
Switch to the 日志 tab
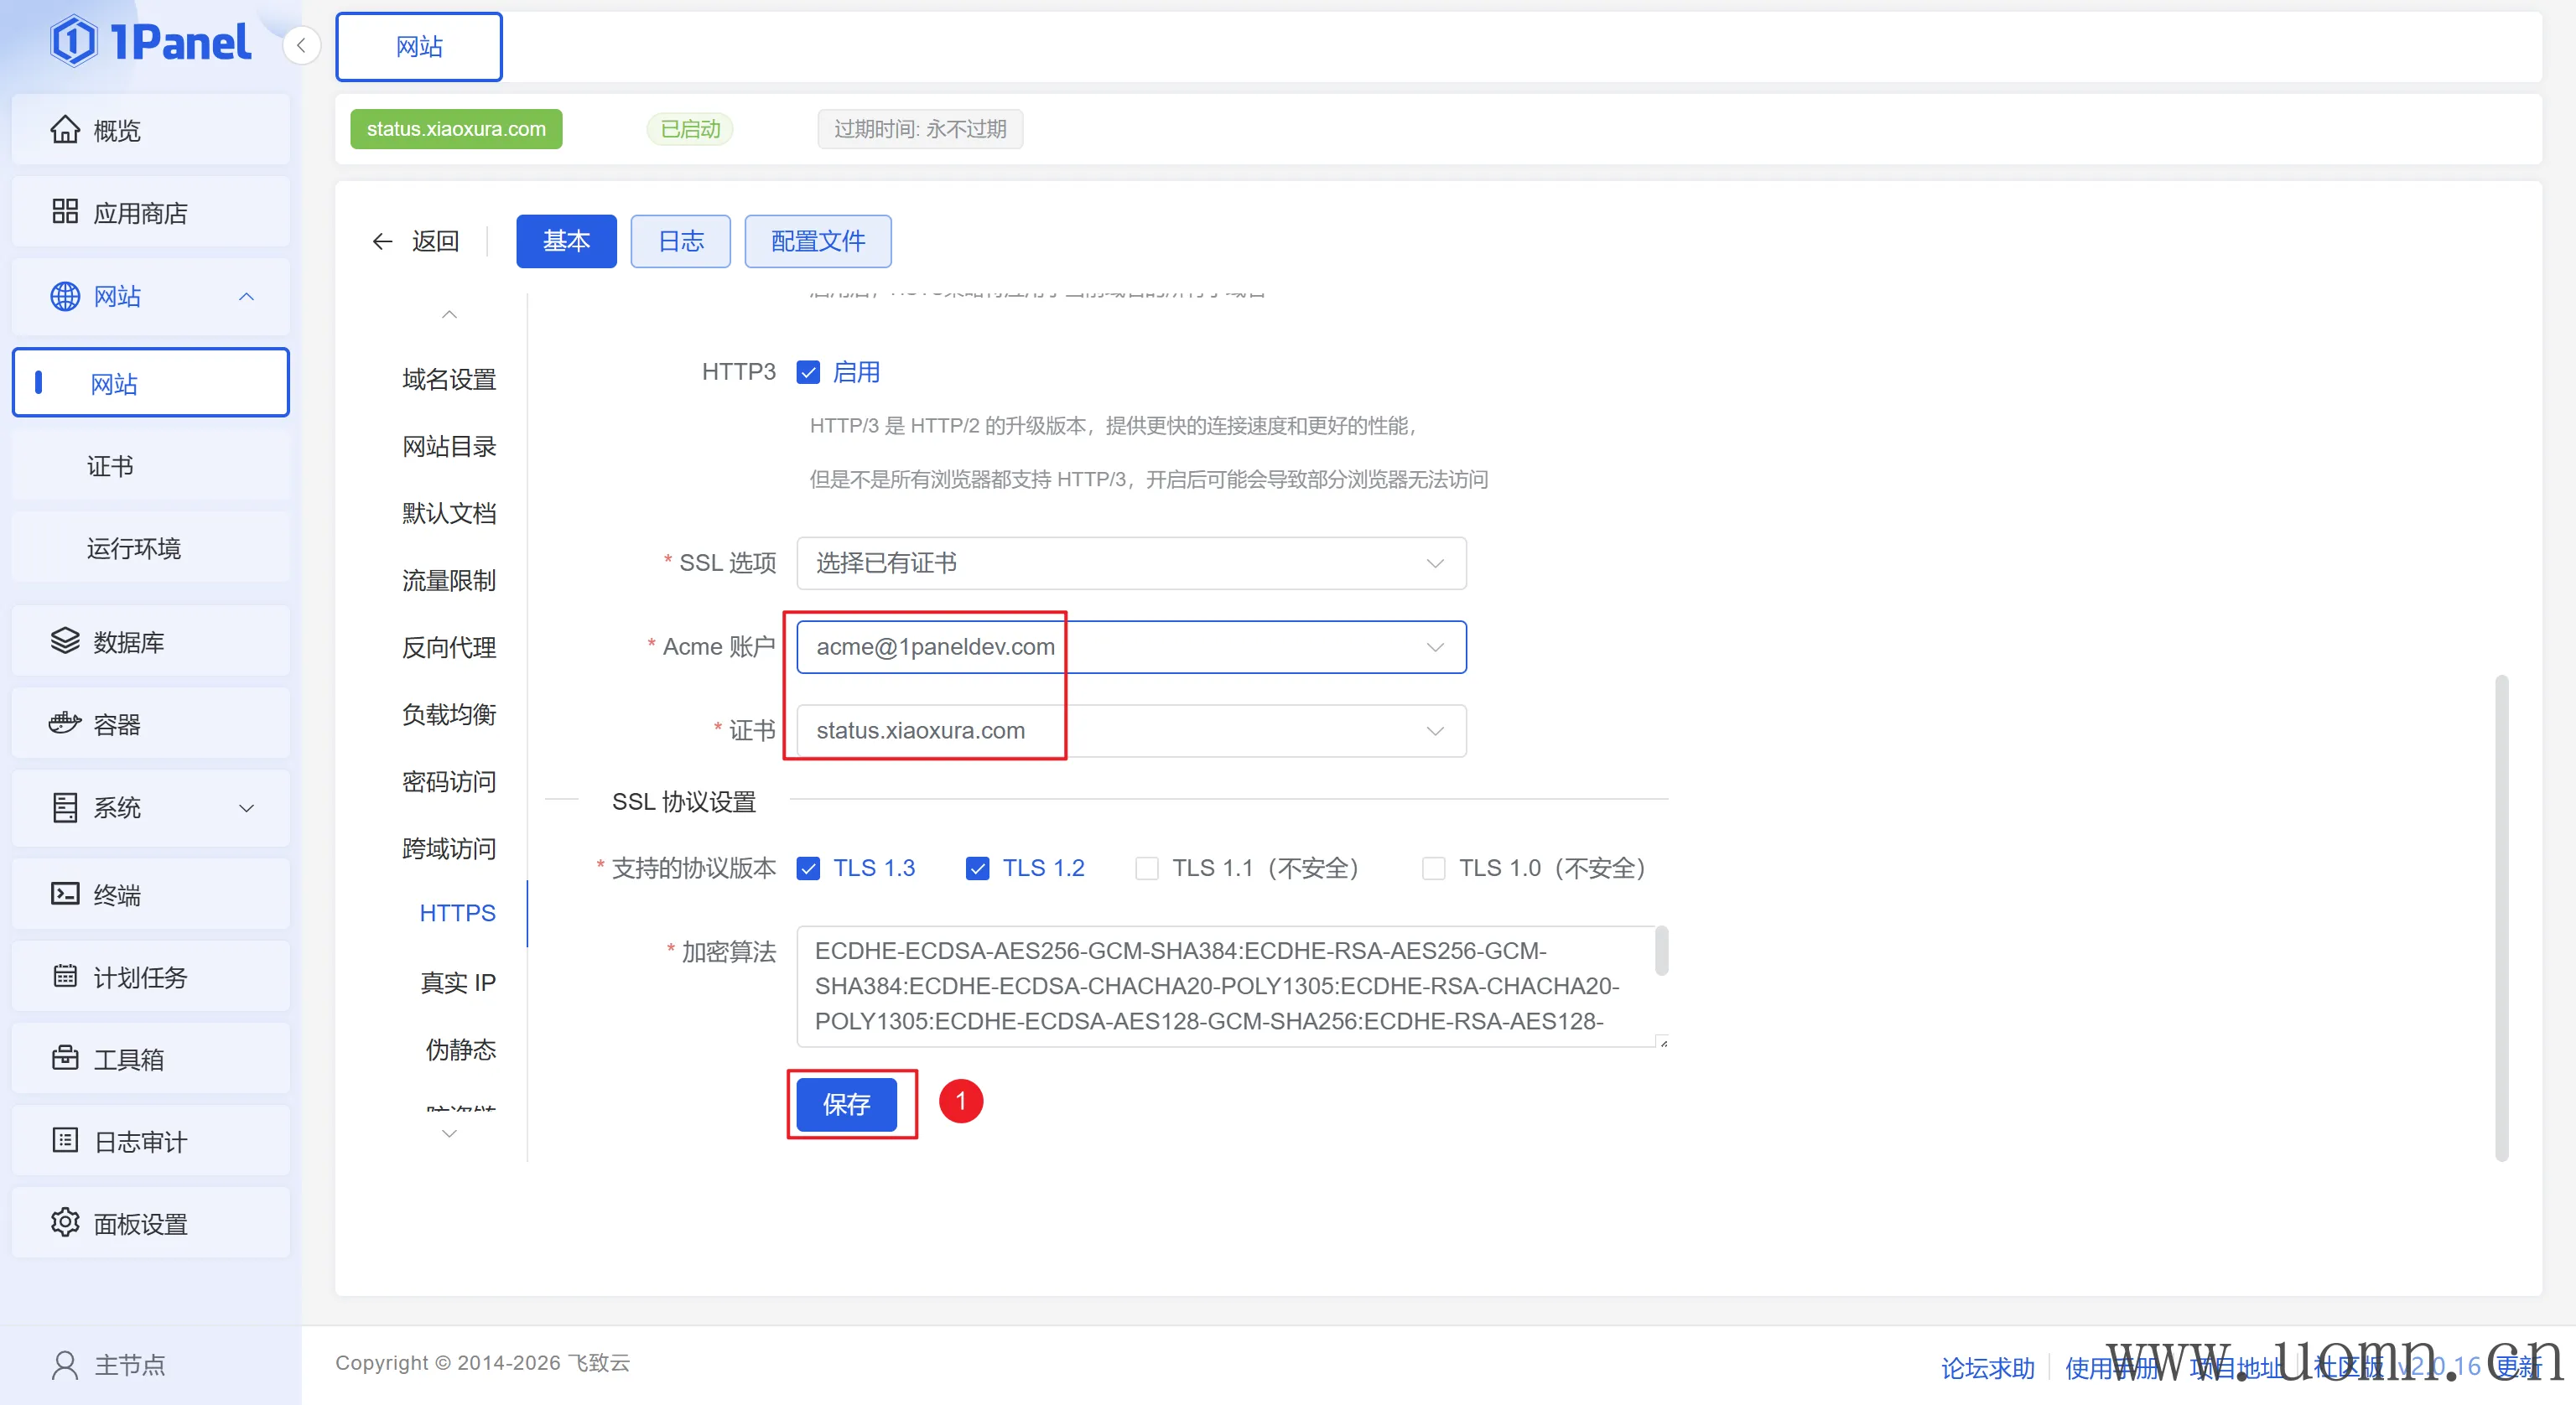[680, 241]
